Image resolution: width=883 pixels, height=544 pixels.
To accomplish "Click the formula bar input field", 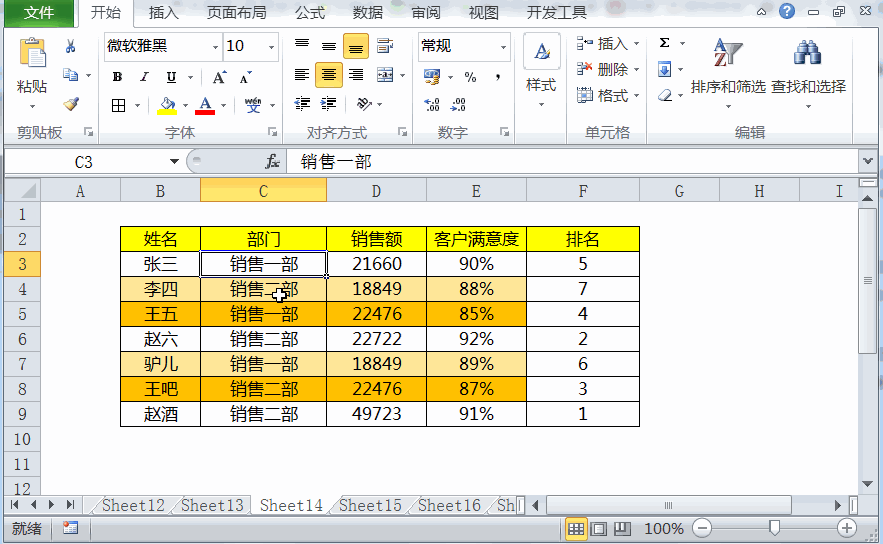I will 572,162.
